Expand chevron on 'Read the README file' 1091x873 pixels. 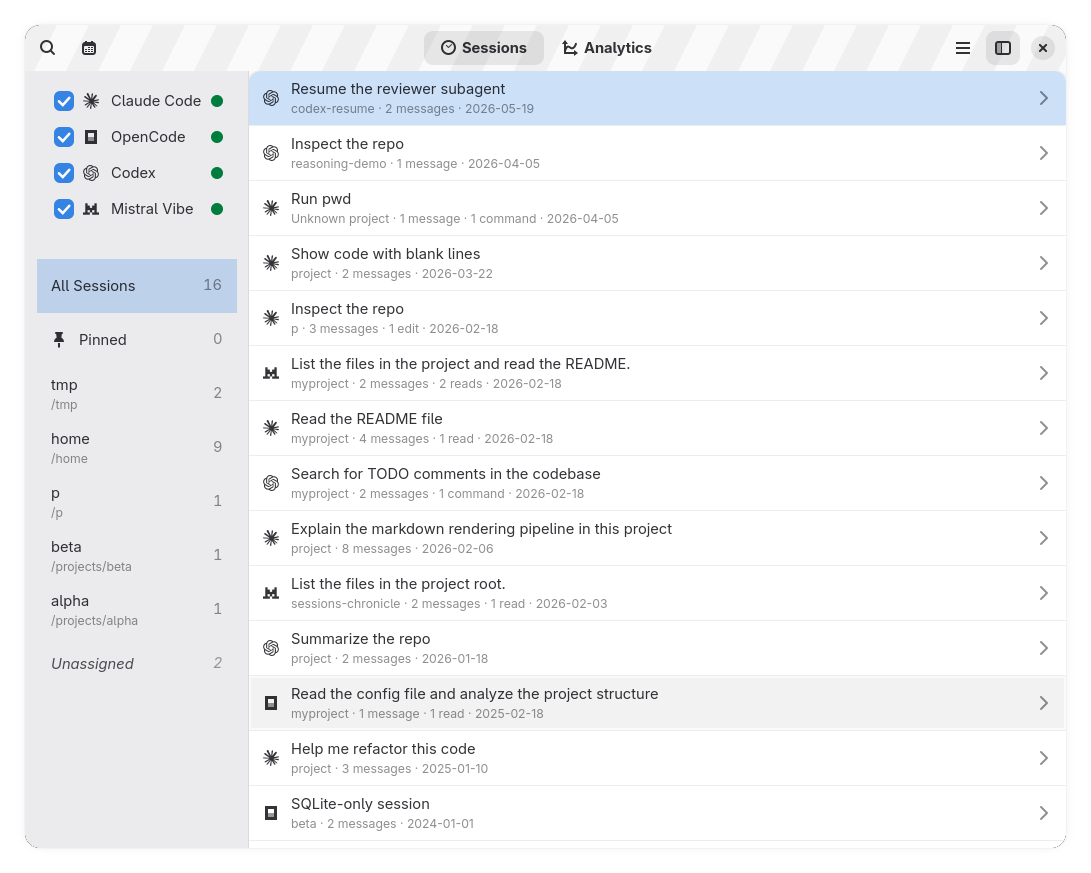click(x=1044, y=428)
